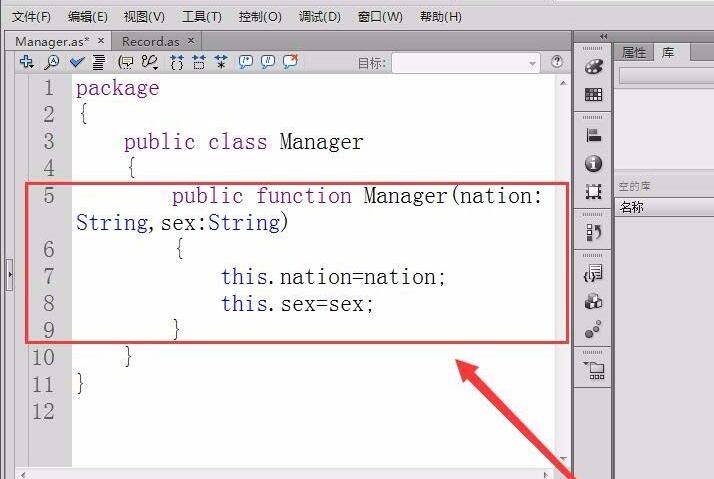Close the Manager.as tab

(101, 41)
